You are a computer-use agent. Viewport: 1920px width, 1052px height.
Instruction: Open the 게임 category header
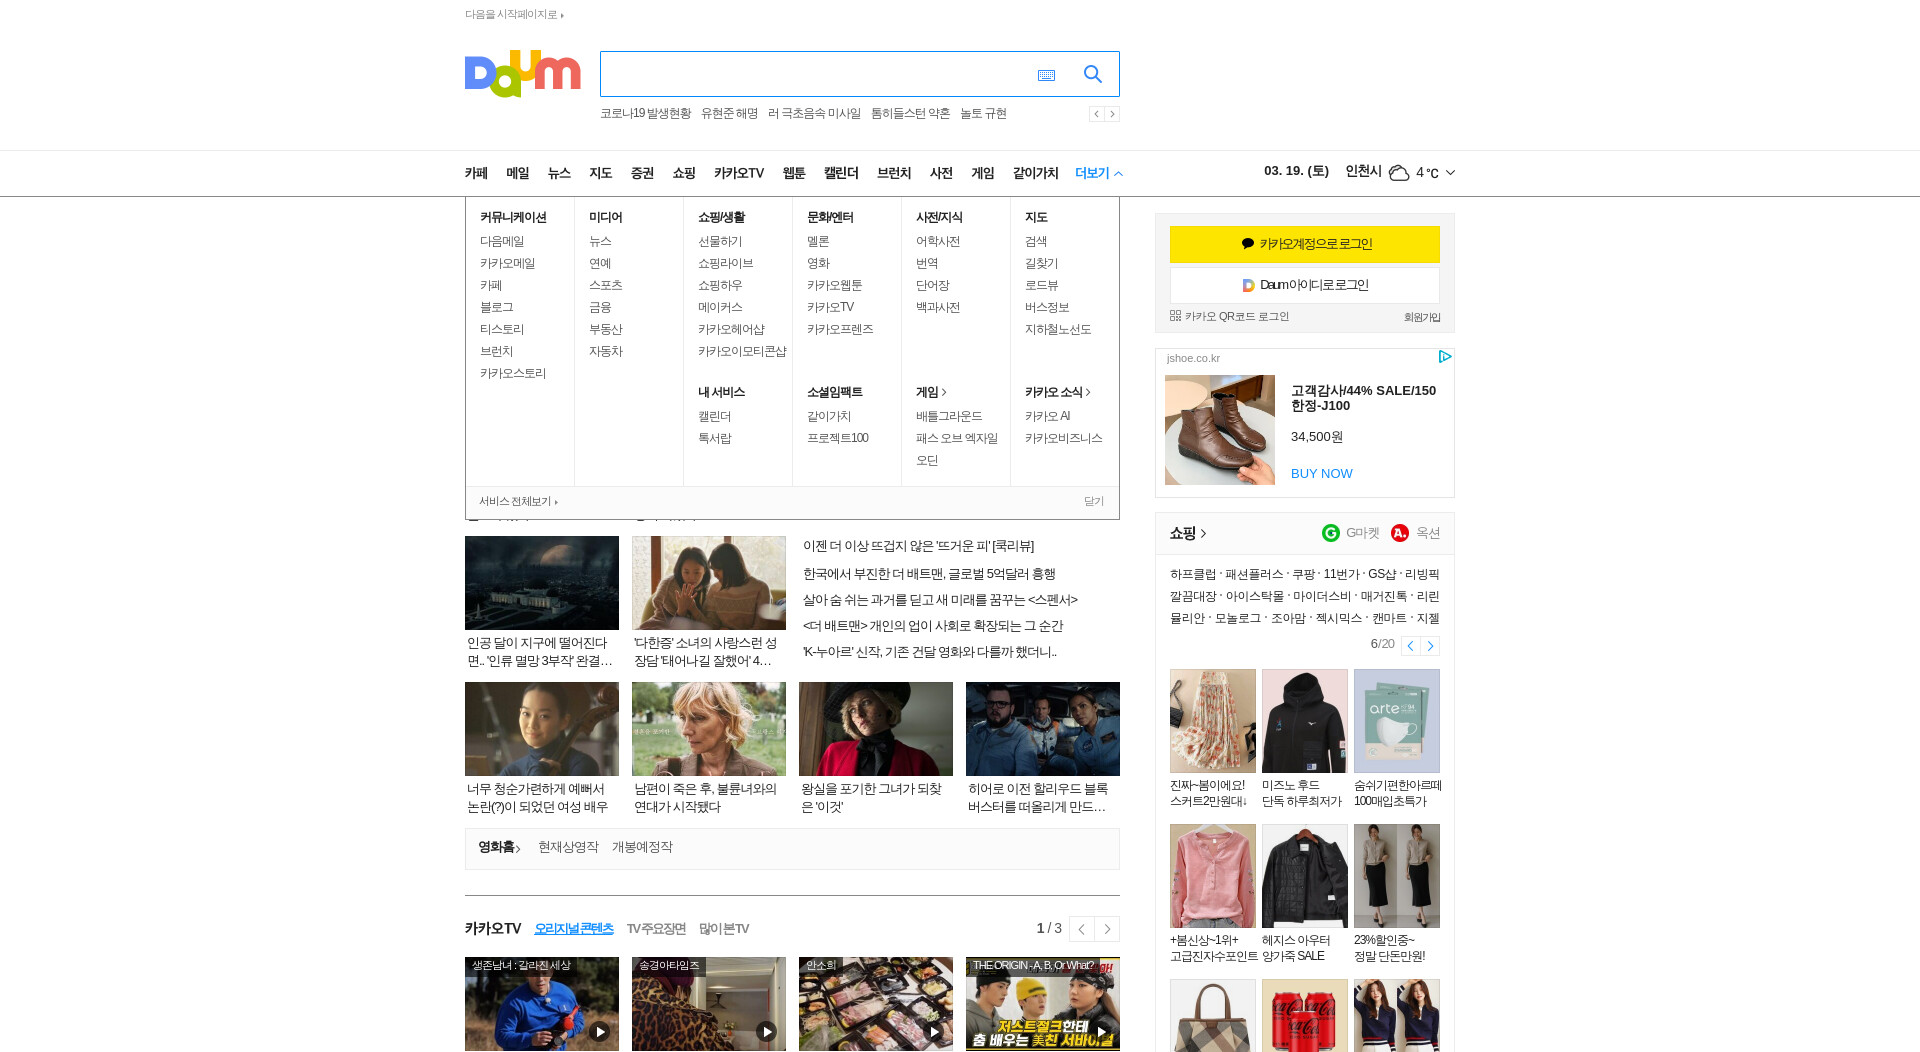pos(931,392)
